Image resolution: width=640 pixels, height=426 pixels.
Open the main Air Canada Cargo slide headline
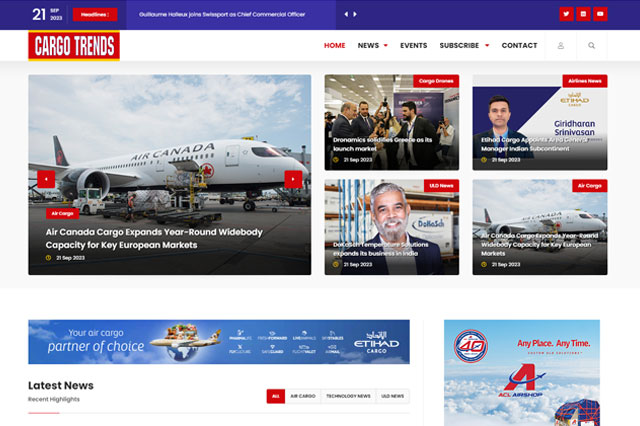[x=154, y=238]
